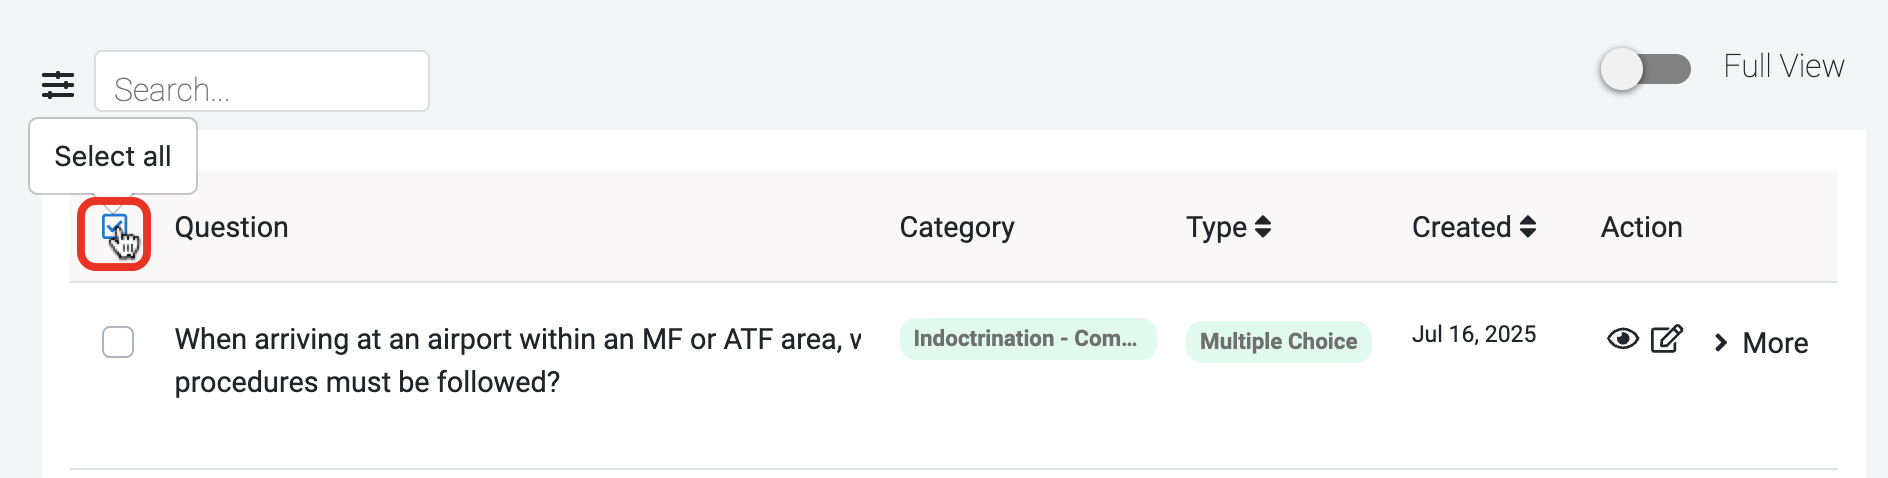The width and height of the screenshot is (1888, 478).
Task: Click the Category column header
Action: click(x=956, y=228)
